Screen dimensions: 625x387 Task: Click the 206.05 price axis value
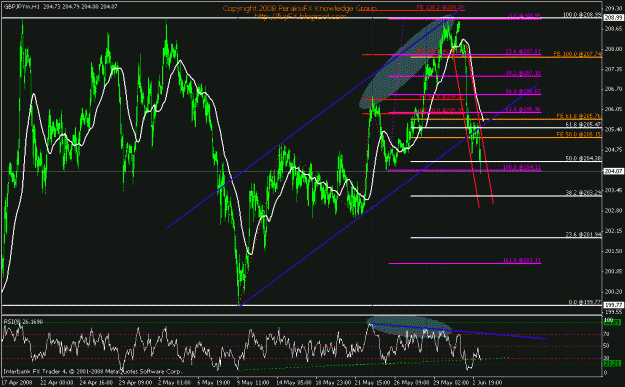[613, 109]
